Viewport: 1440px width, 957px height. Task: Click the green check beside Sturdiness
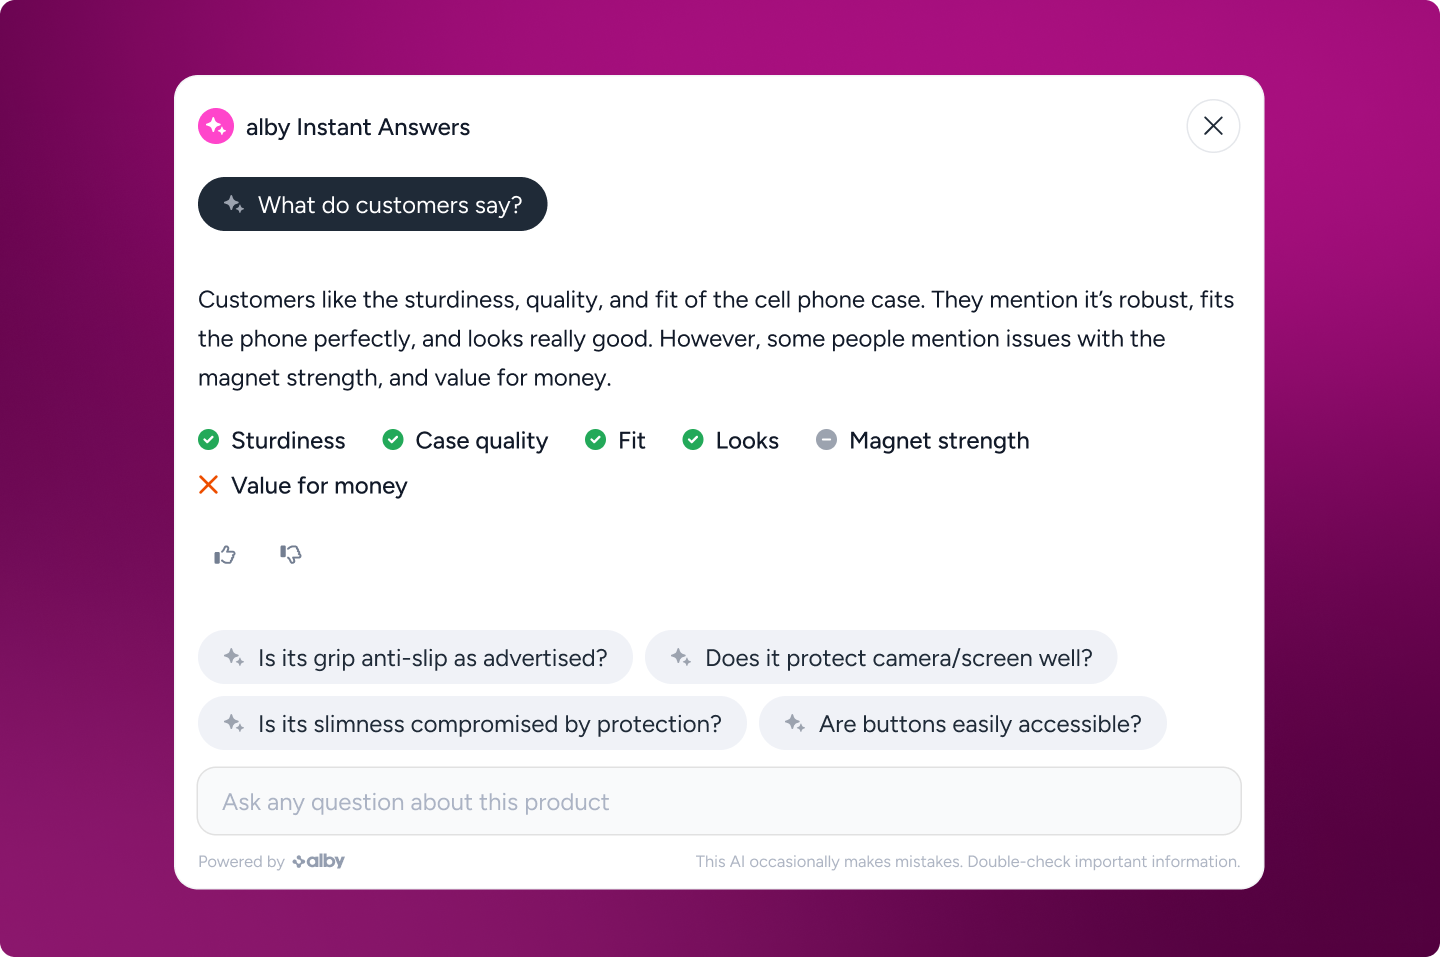pyautogui.click(x=209, y=440)
